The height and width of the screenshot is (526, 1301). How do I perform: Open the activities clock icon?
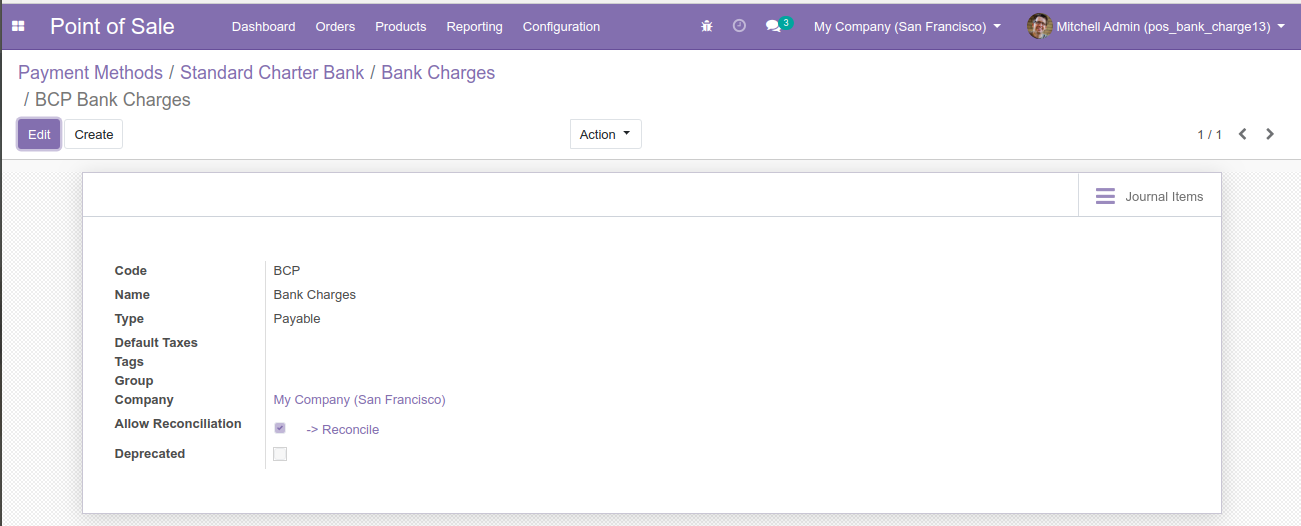click(x=739, y=26)
